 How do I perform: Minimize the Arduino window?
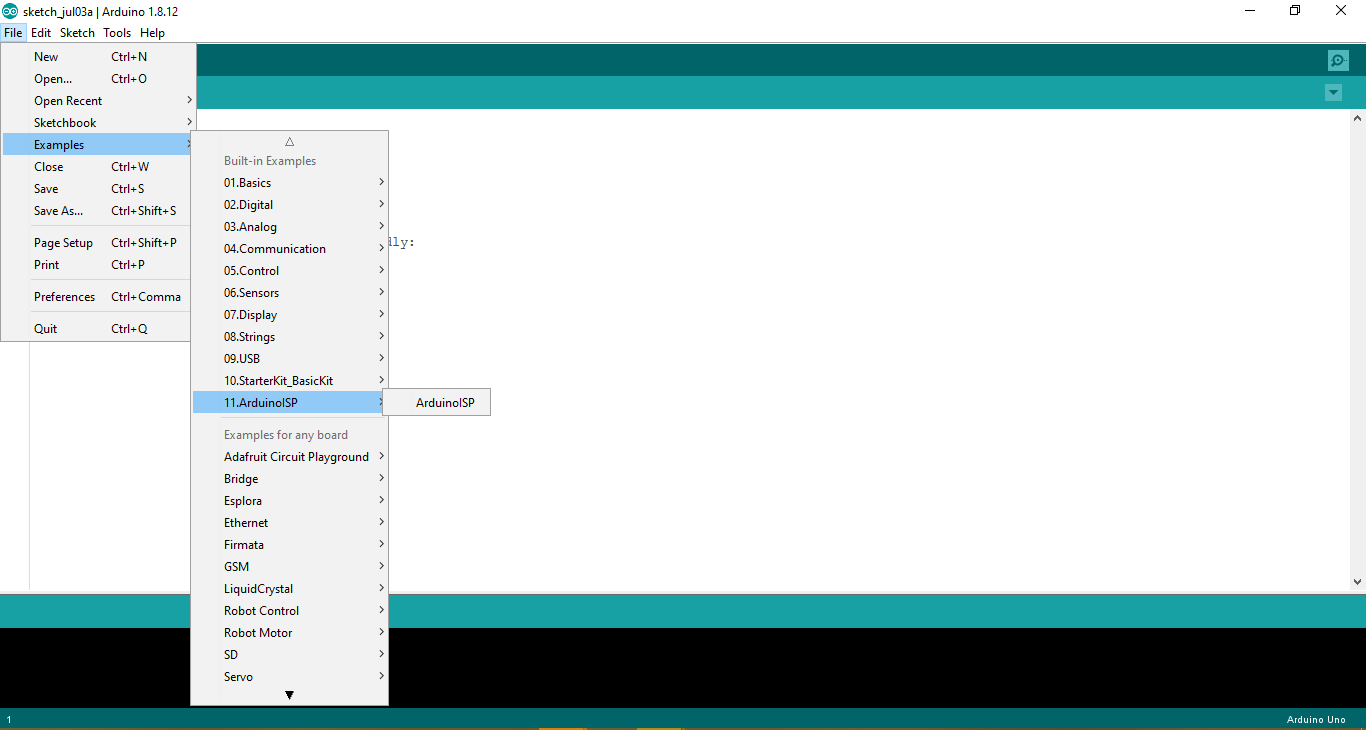[x=1250, y=11]
